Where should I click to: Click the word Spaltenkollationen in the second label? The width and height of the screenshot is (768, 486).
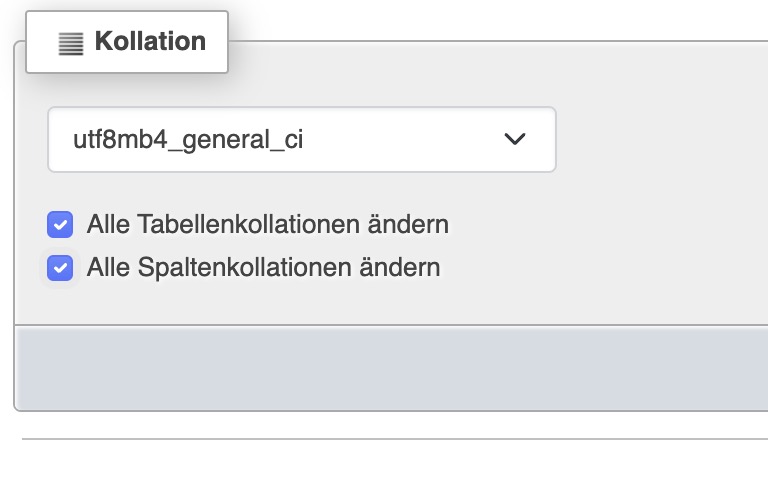[244, 267]
